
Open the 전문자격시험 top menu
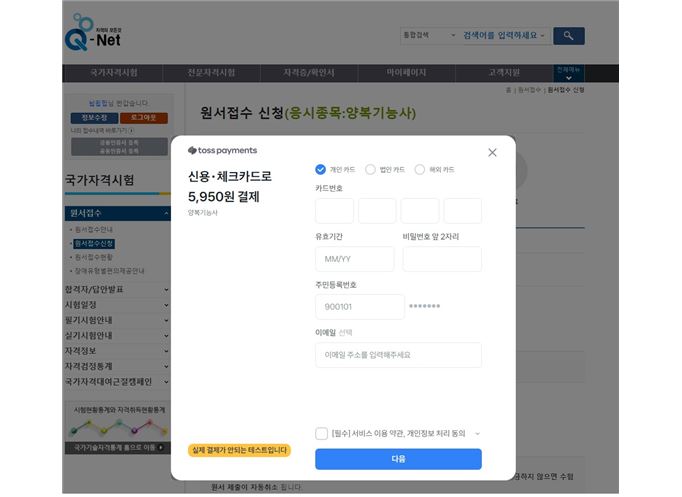pos(211,73)
